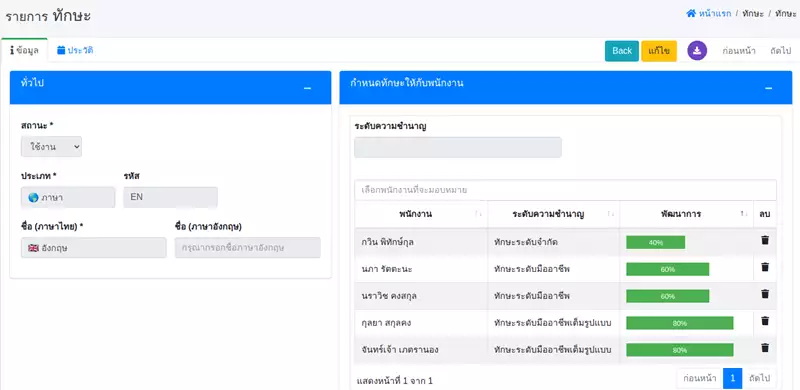
Task: Click ก่อนหน้า in the top toolbar
Action: (x=739, y=51)
